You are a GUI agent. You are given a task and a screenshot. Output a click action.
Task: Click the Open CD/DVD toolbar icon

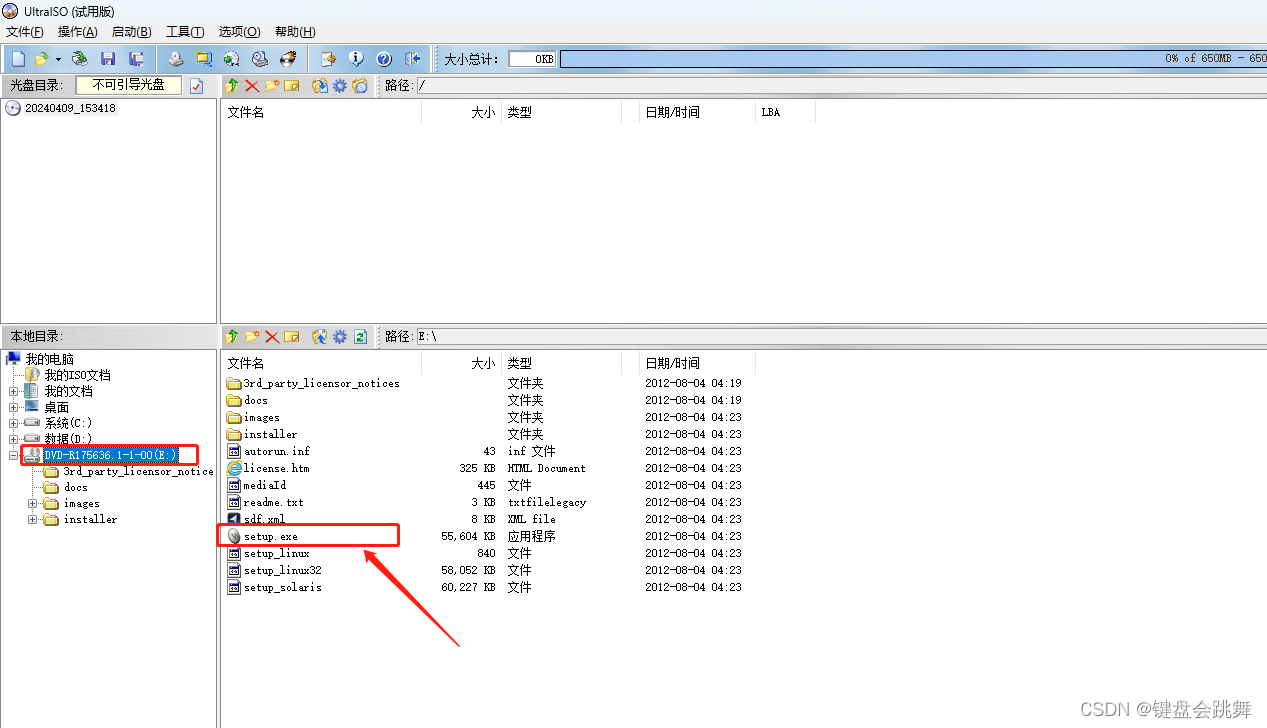coord(80,59)
